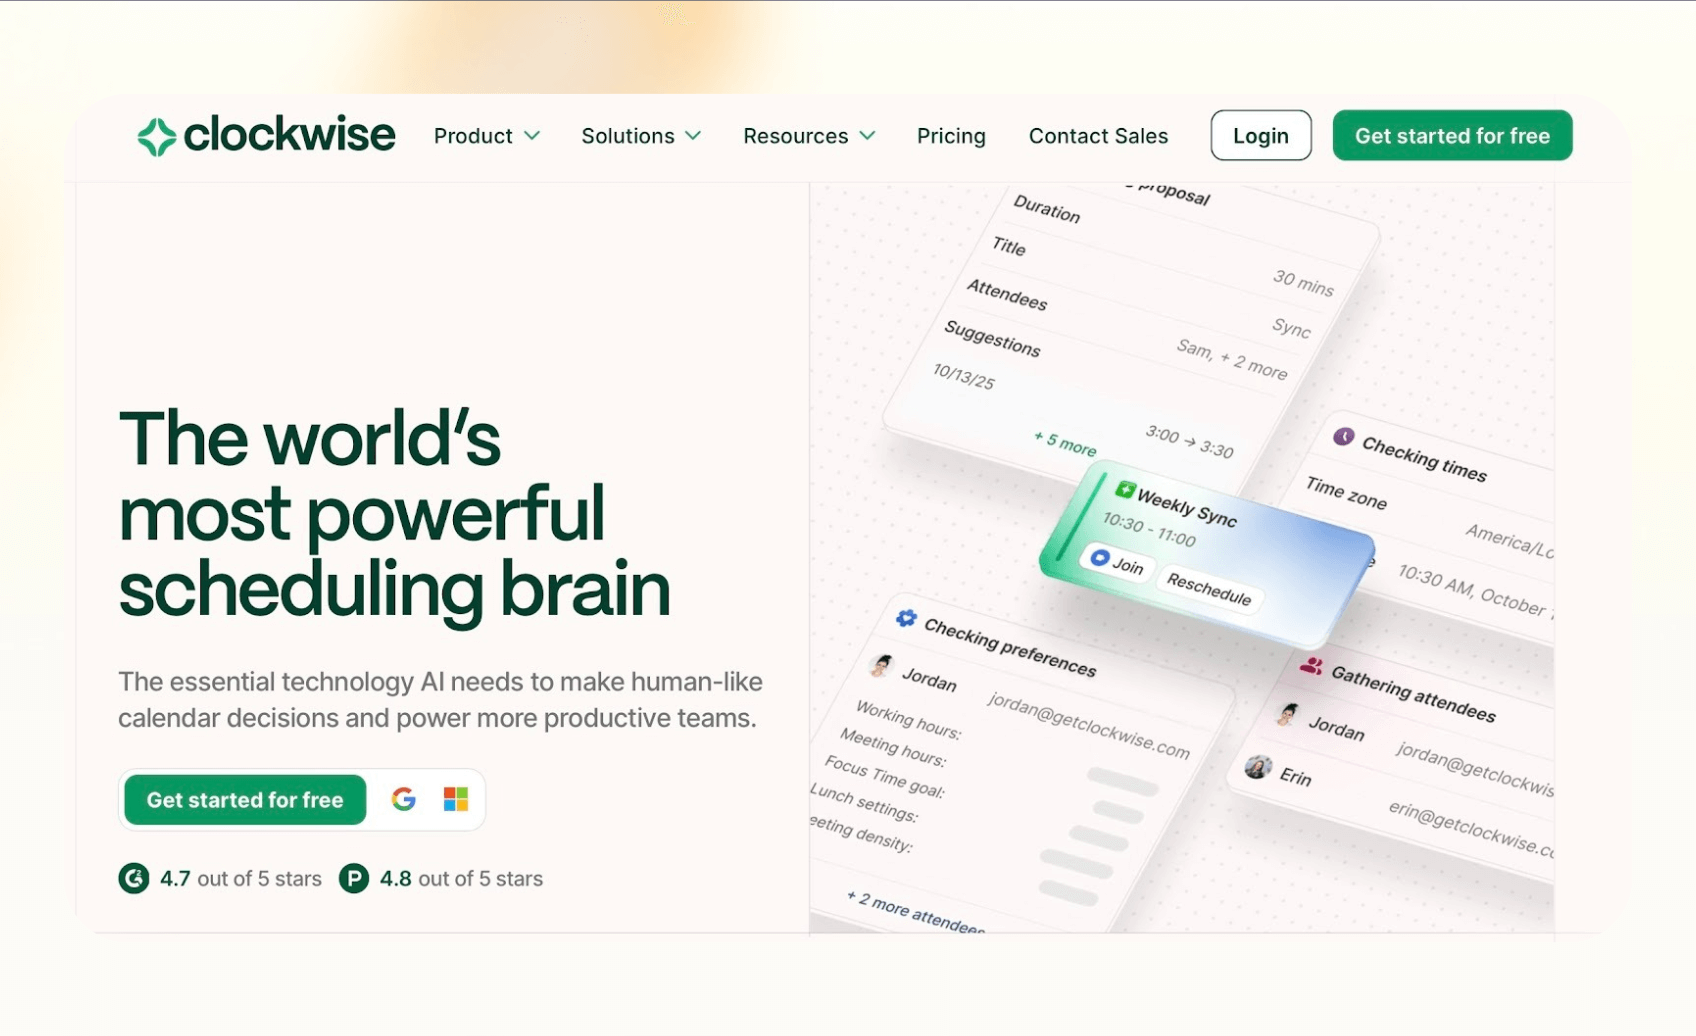Click the G2 rating badge icon

point(134,879)
